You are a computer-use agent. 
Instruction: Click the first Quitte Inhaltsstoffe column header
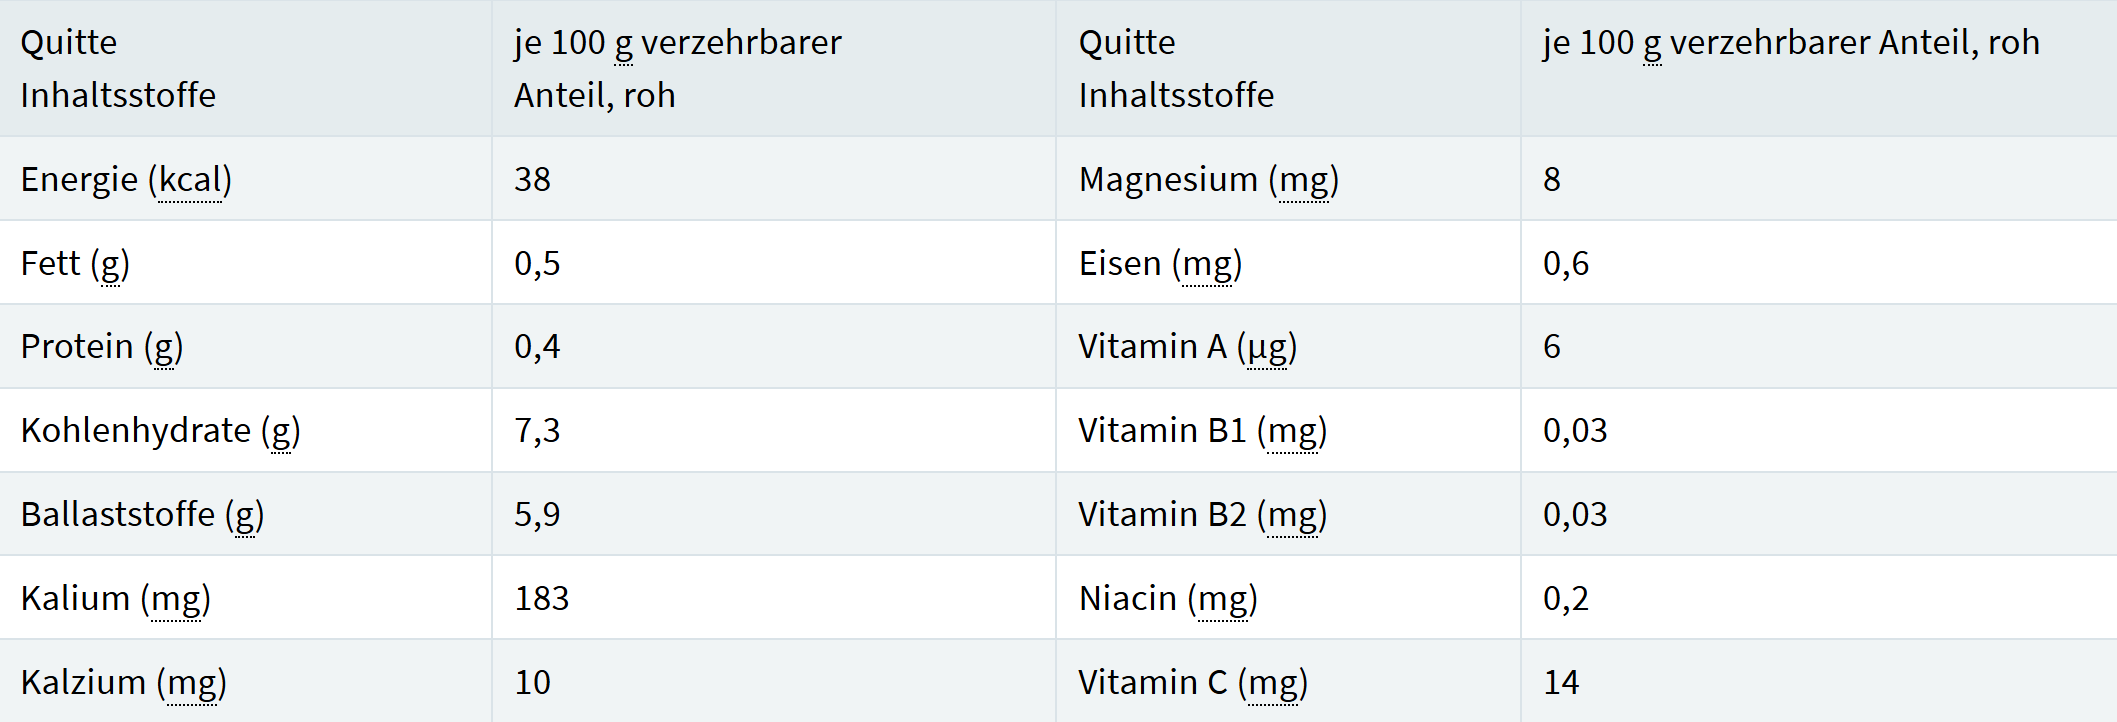pos(118,69)
